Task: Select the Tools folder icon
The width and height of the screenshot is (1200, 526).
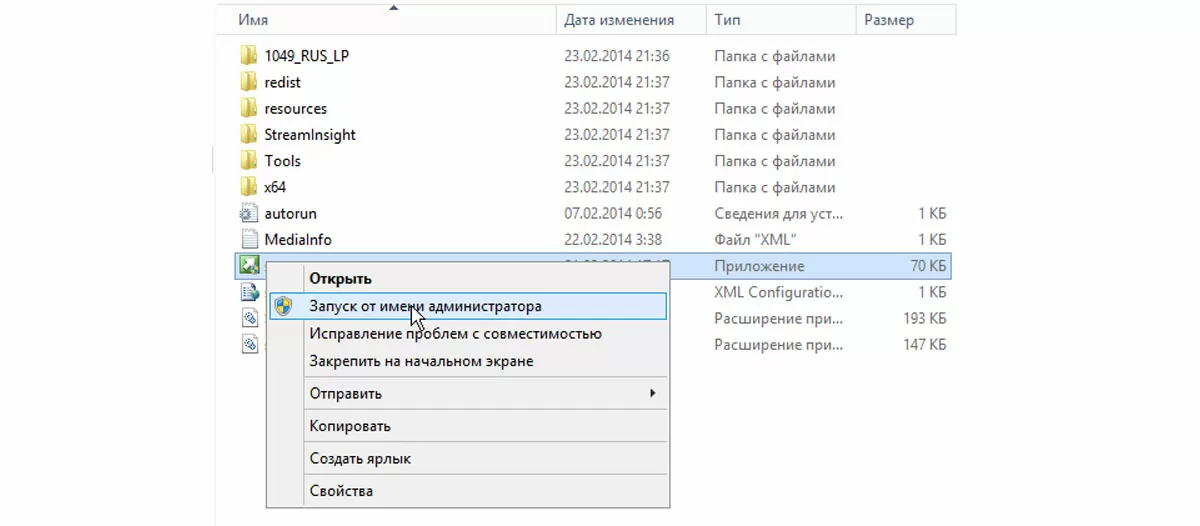Action: tap(249, 160)
